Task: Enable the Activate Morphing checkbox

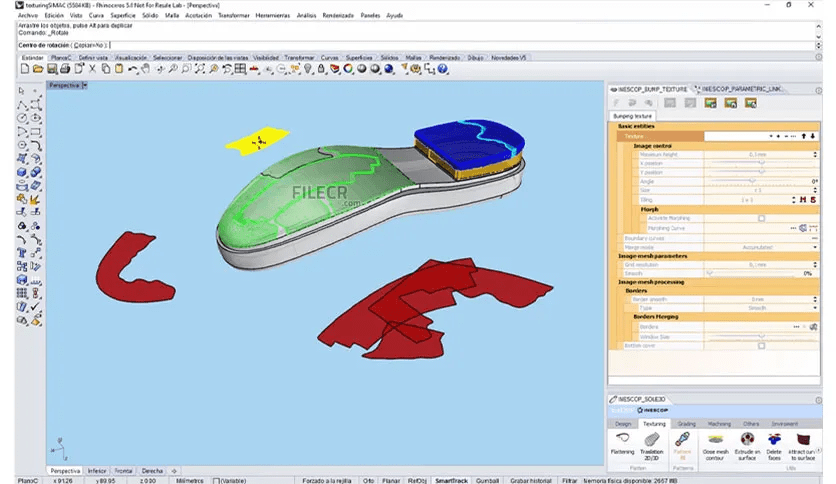Action: click(761, 218)
